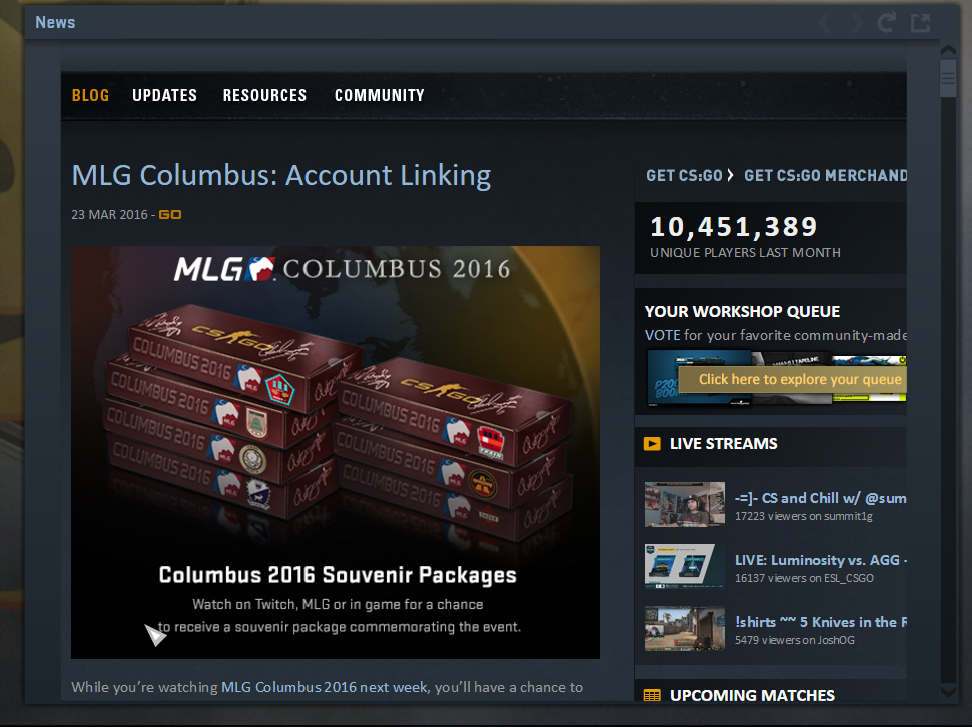Click the Upcoming Matches calendar icon

[652, 695]
